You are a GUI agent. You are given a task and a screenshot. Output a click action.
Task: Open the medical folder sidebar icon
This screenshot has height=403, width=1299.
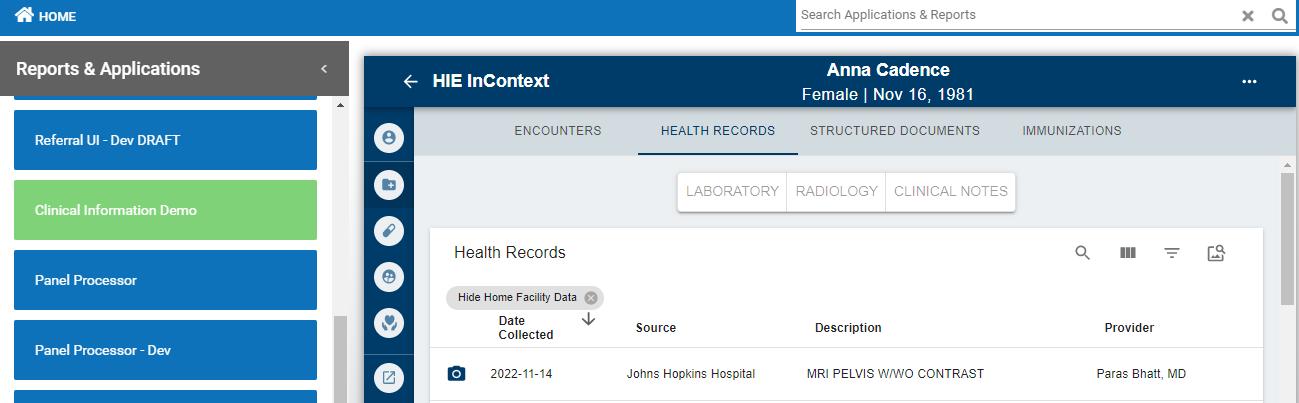(x=389, y=185)
